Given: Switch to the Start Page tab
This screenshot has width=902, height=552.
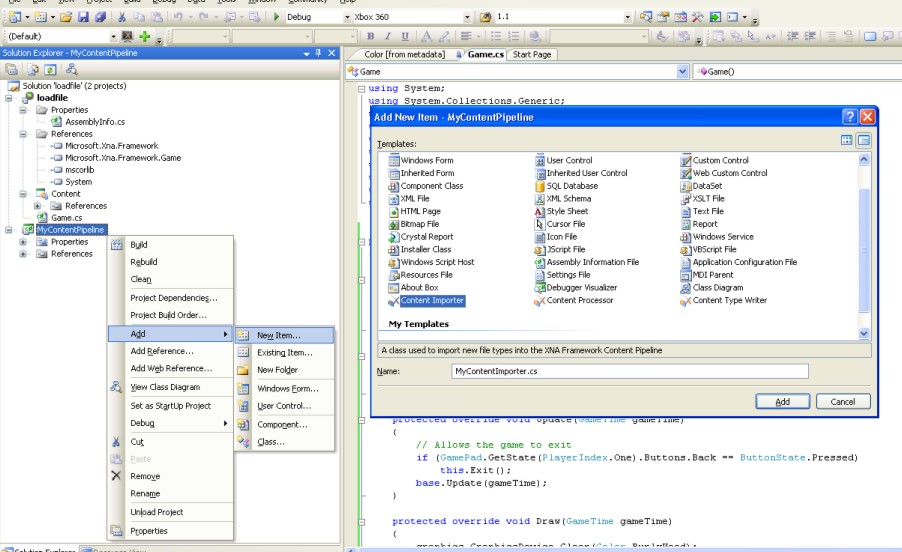Looking at the screenshot, I should 532,55.
